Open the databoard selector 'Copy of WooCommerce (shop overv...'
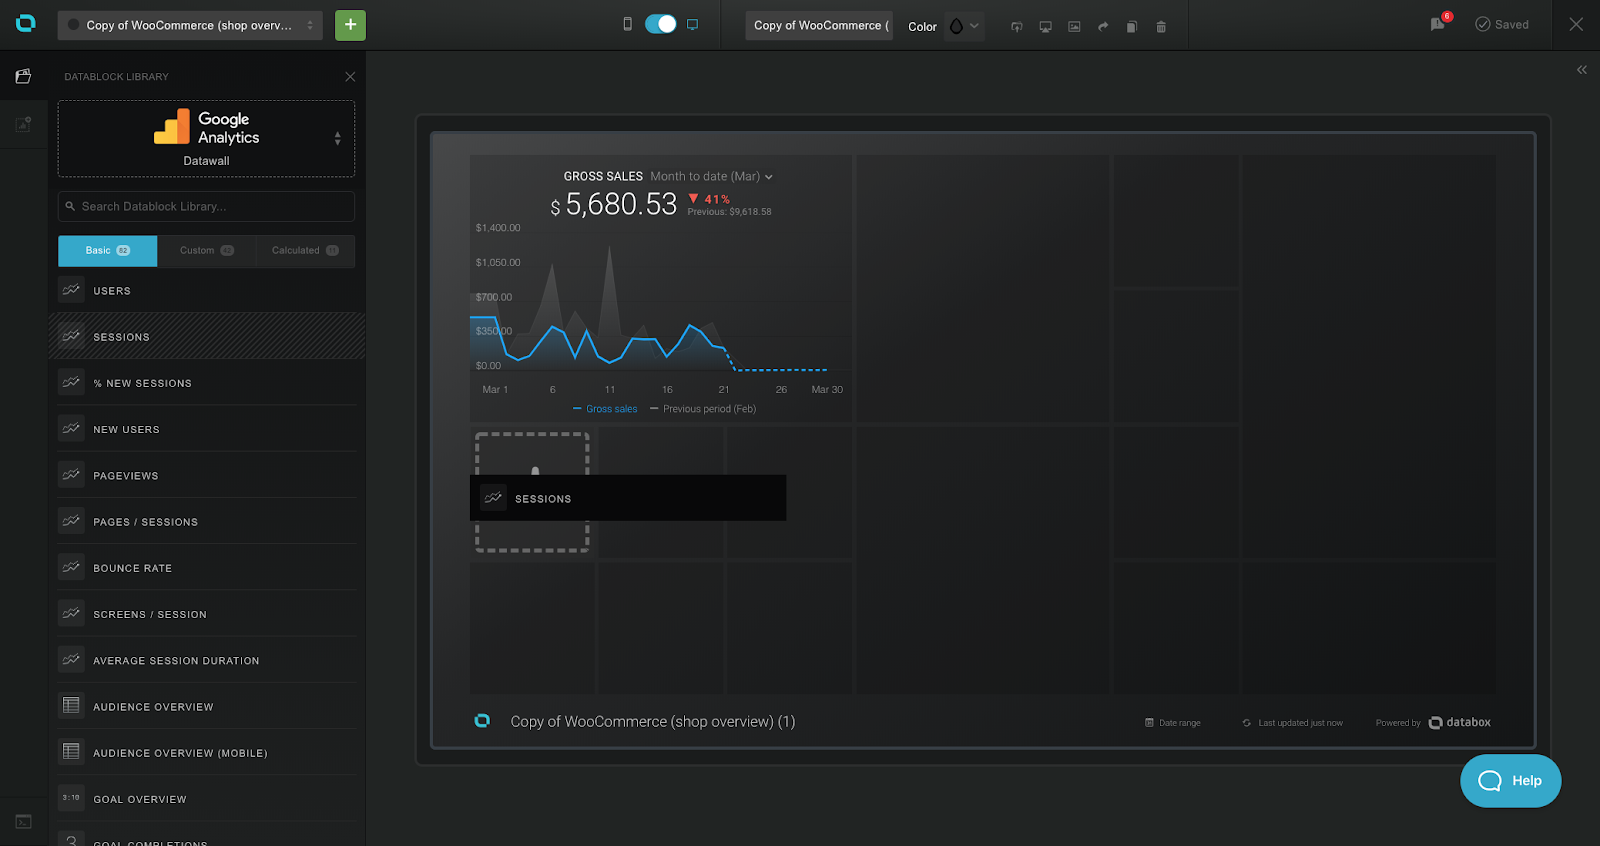The image size is (1600, 846). (190, 25)
